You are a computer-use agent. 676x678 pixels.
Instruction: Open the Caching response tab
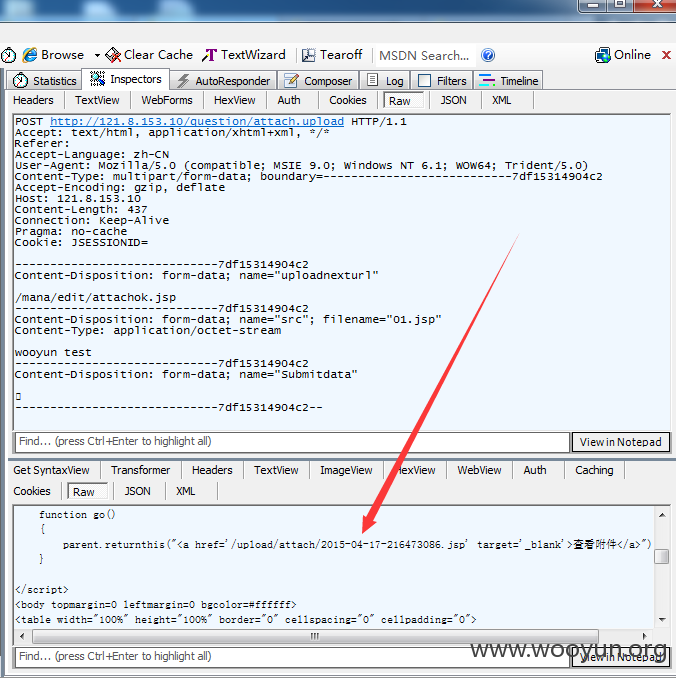click(x=594, y=470)
